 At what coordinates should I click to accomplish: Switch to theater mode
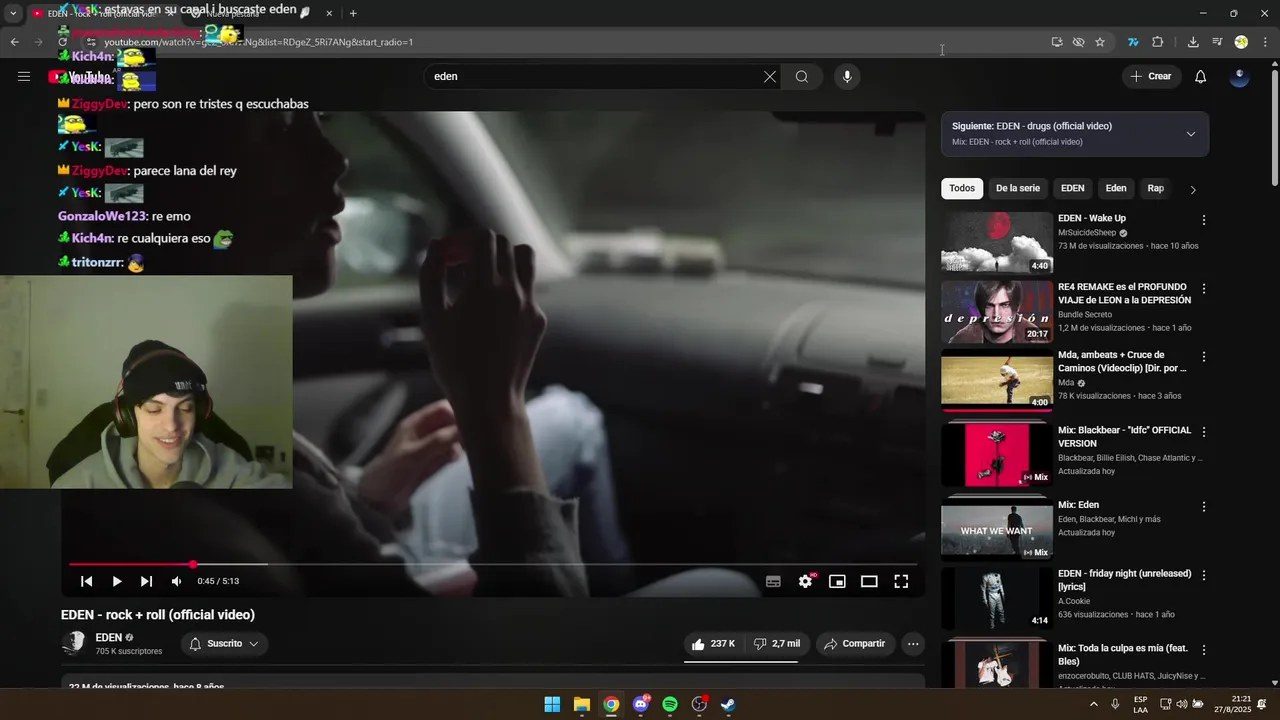[x=869, y=581]
